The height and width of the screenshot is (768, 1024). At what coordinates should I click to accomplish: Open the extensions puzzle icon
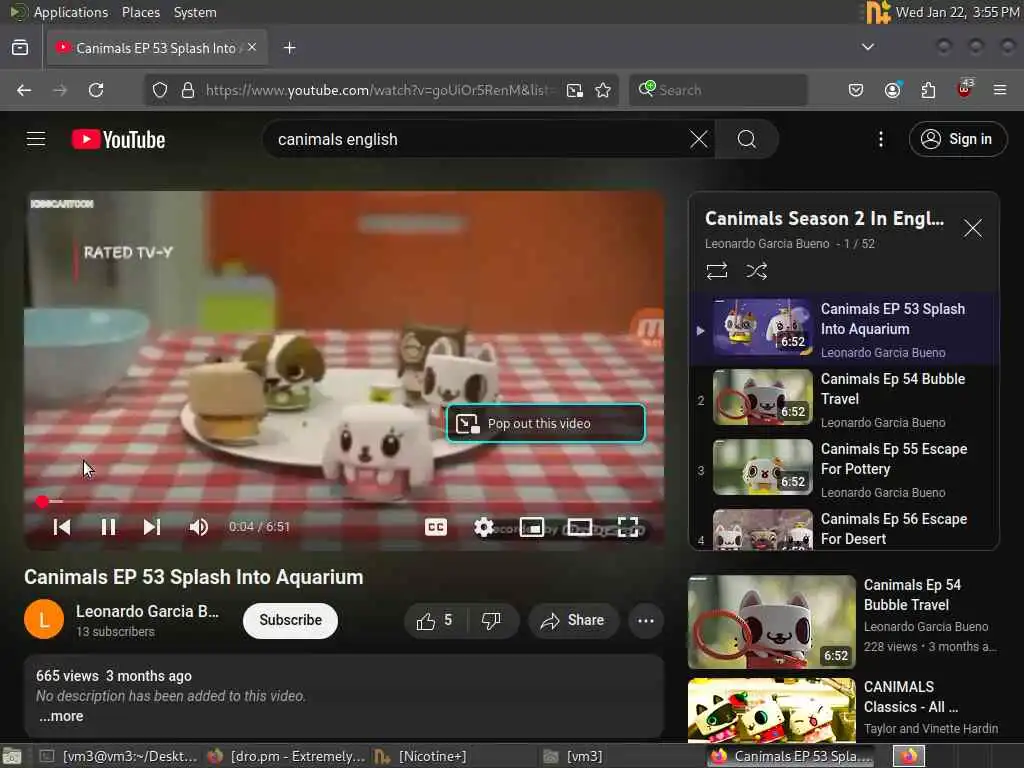[928, 90]
